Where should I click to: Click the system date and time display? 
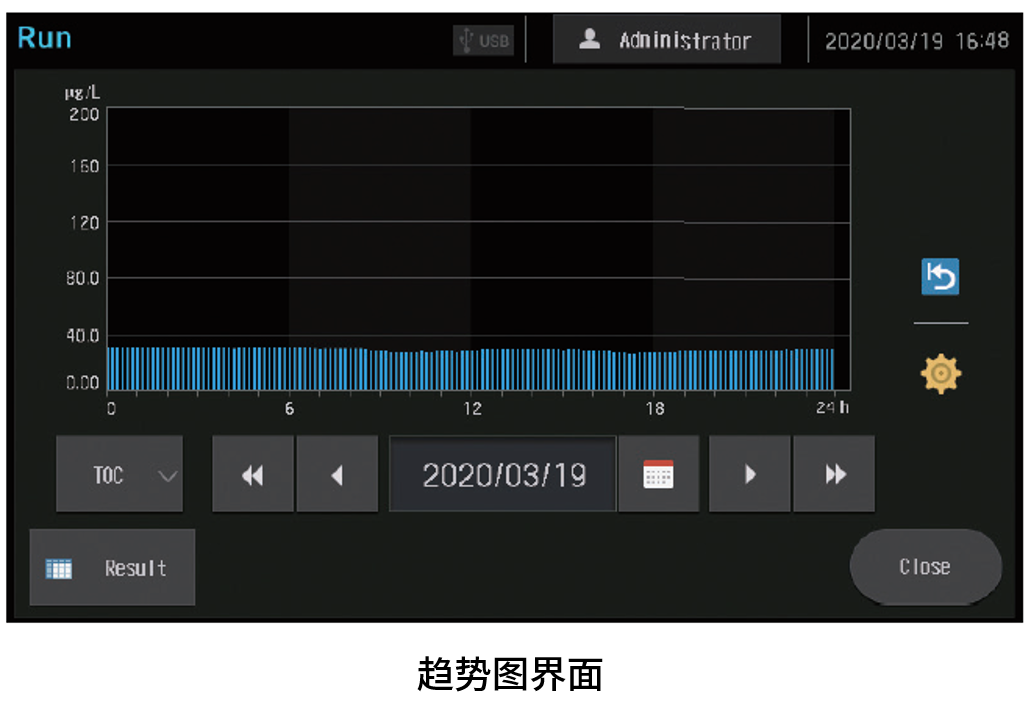(x=916, y=41)
